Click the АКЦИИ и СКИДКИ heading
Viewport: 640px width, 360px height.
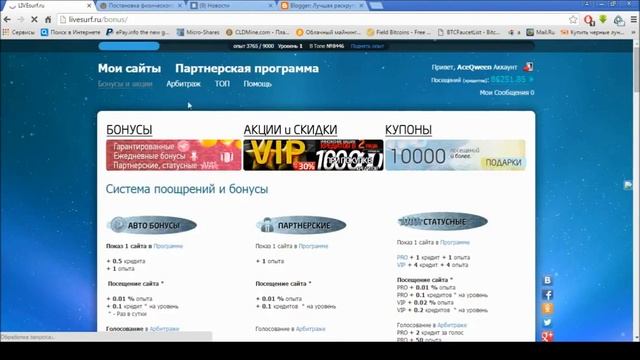pos(290,129)
